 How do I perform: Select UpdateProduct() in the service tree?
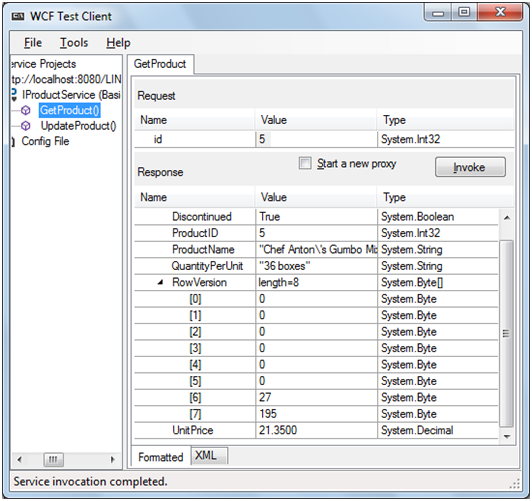pyautogui.click(x=78, y=126)
